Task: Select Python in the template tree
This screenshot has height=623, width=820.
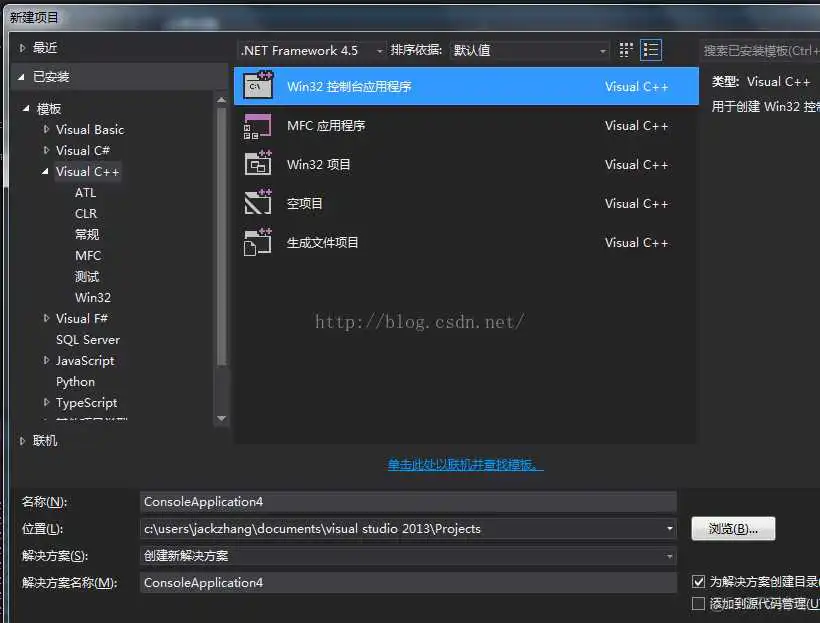Action: pyautogui.click(x=75, y=382)
